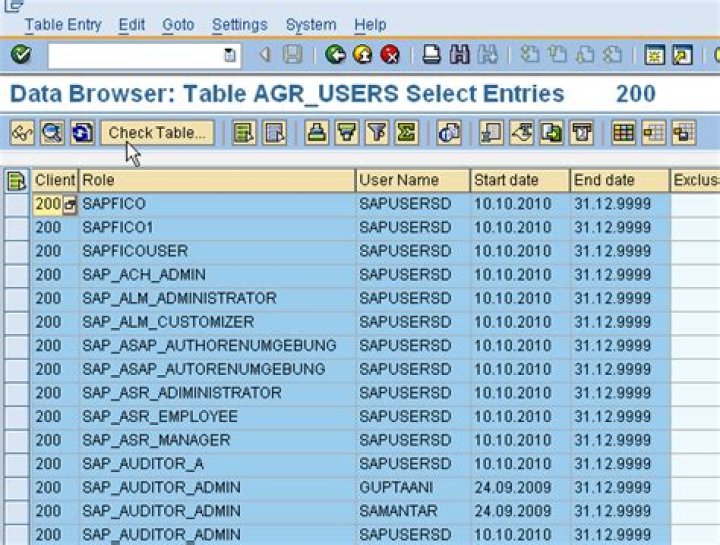720x545 pixels.
Task: Open Find with the binoculars icon
Action: 459,55
